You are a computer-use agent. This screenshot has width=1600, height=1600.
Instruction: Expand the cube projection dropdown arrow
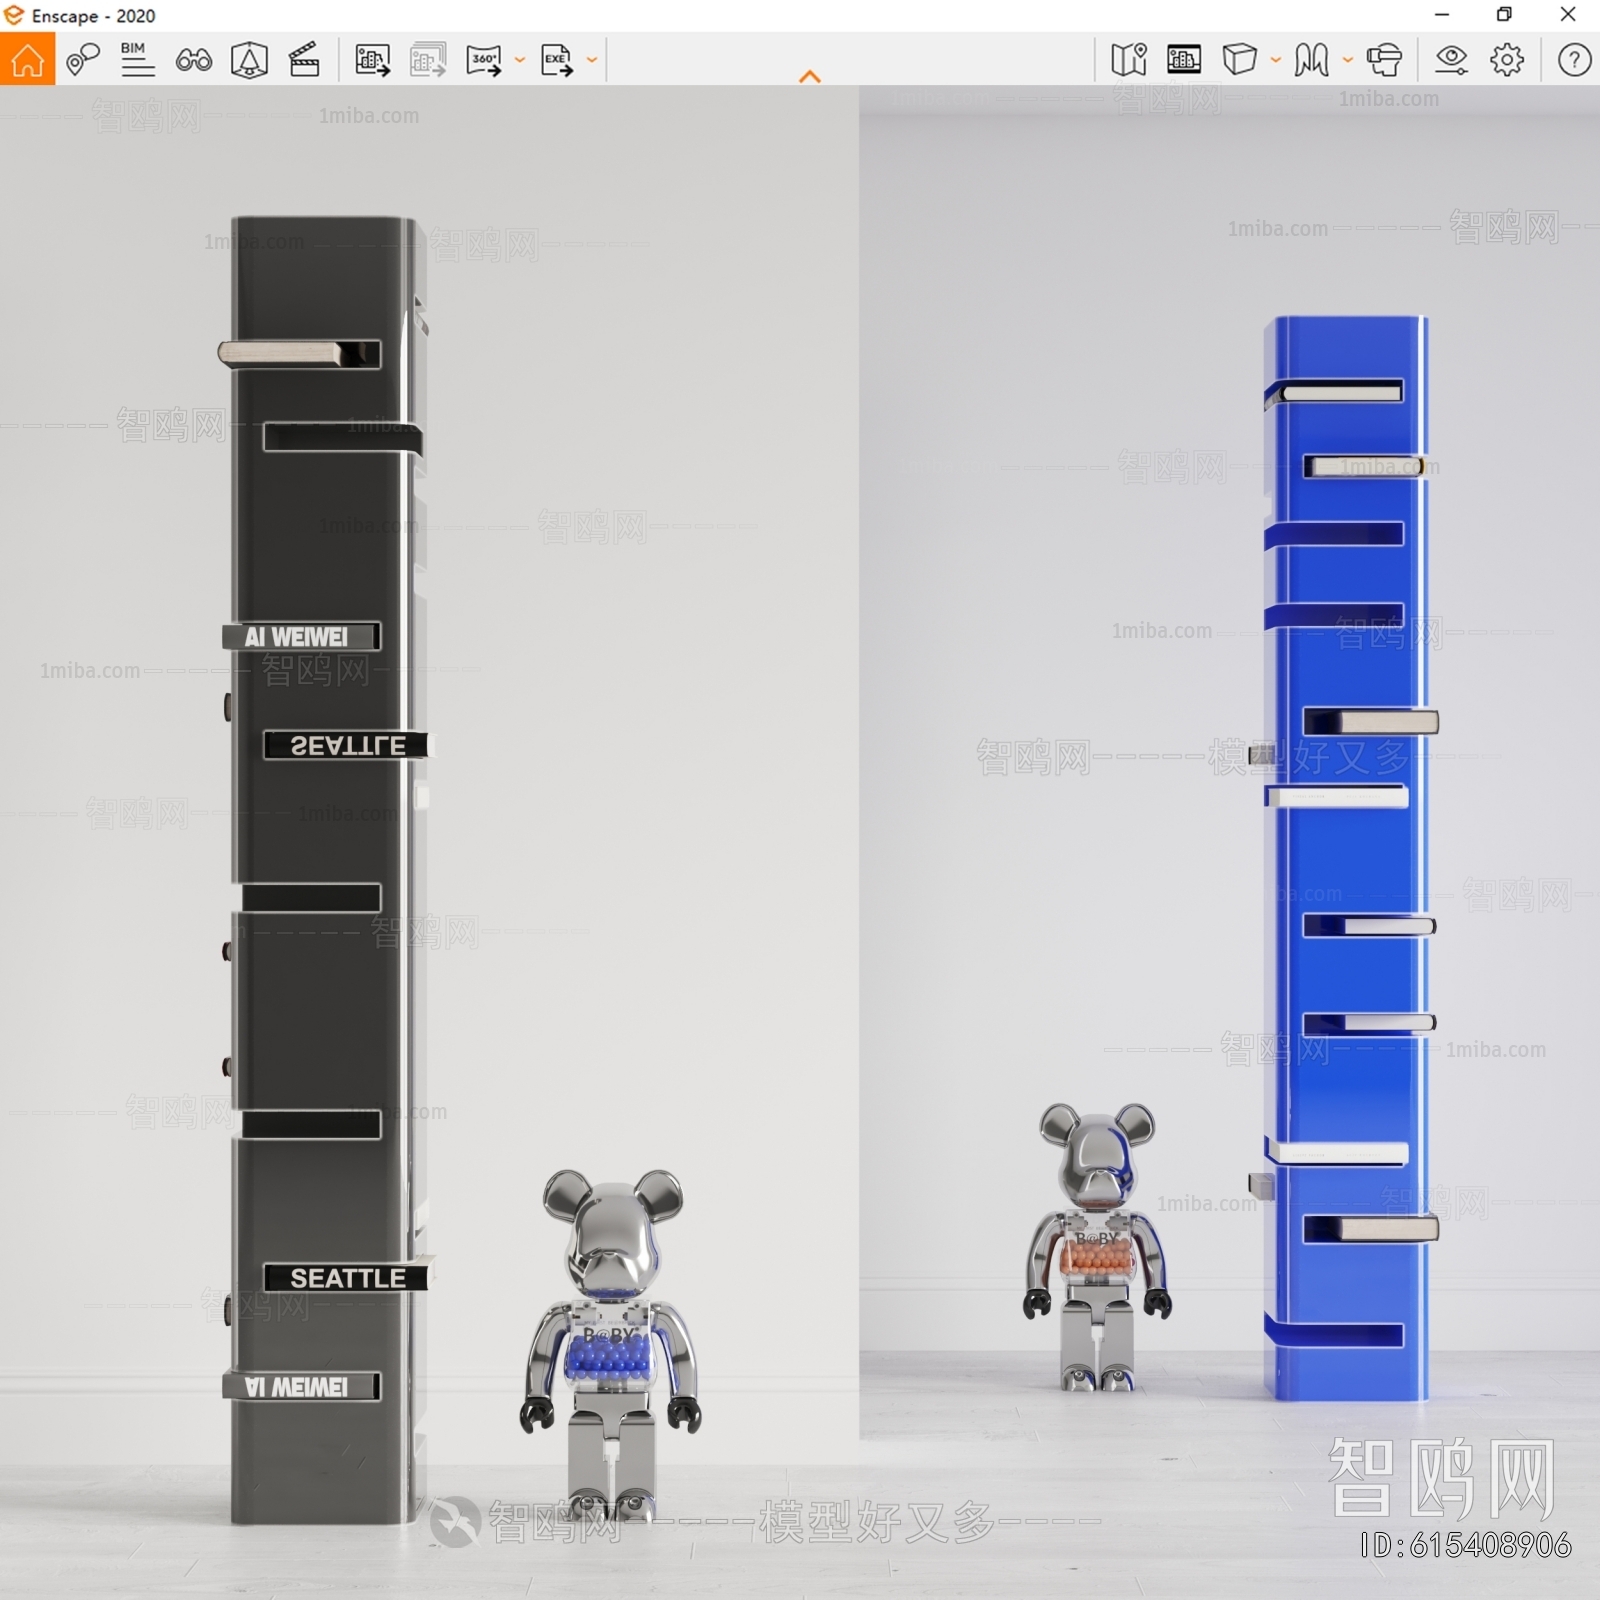[x=1276, y=60]
